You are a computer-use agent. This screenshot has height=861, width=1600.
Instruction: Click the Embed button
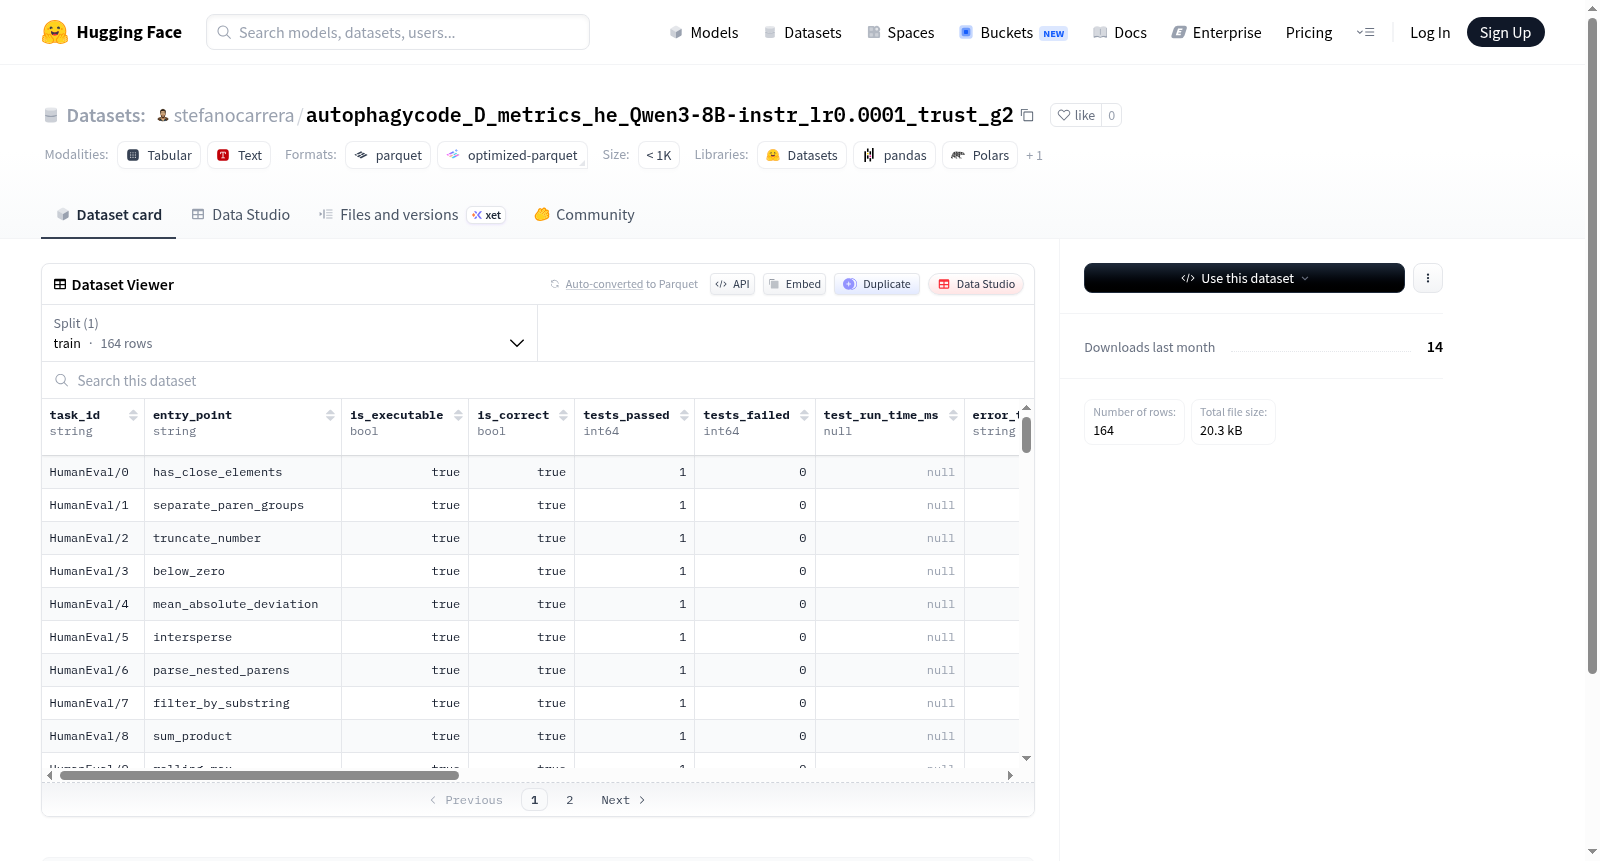(x=795, y=284)
